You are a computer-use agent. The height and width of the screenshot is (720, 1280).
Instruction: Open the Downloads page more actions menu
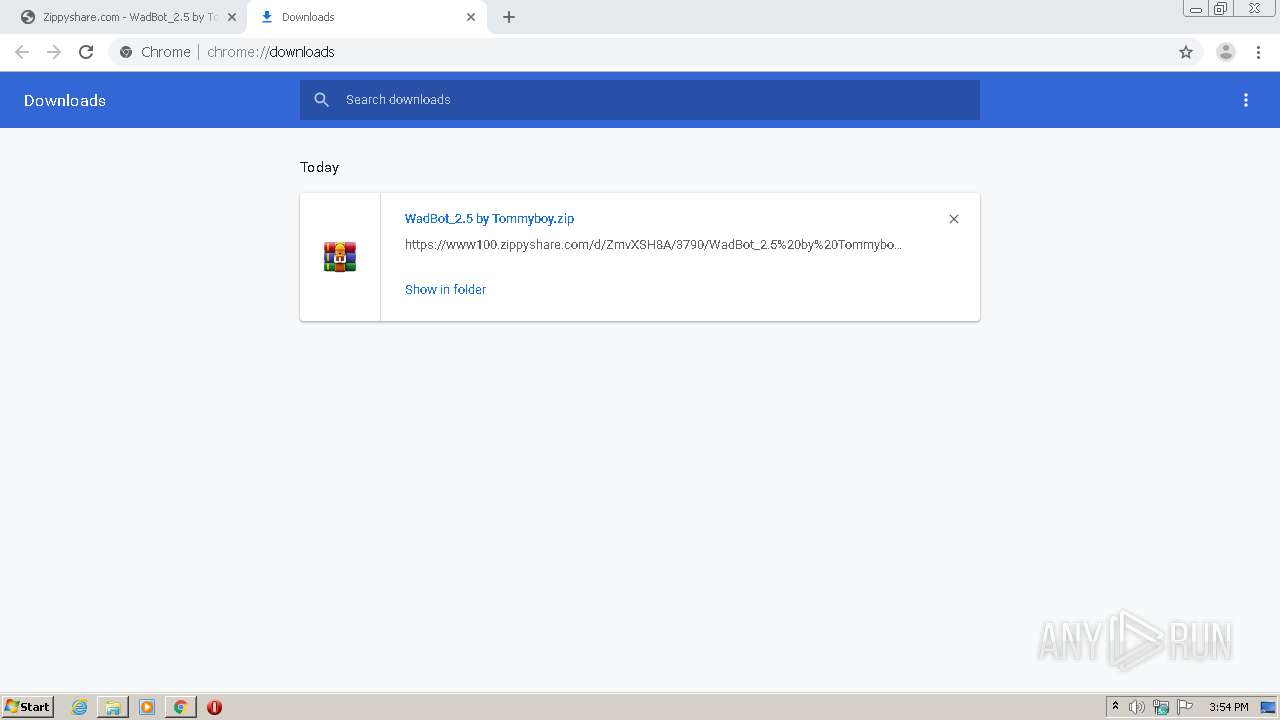[x=1246, y=100]
